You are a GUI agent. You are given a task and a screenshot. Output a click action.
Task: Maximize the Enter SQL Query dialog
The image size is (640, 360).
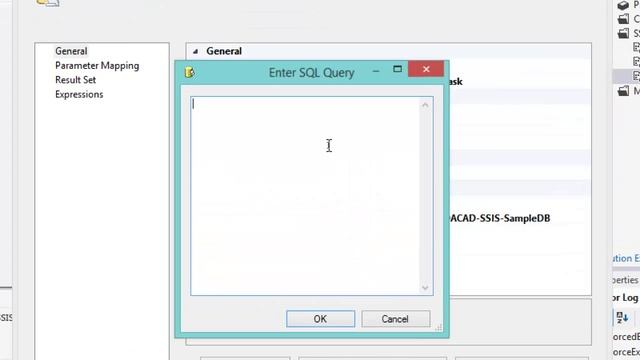point(397,69)
